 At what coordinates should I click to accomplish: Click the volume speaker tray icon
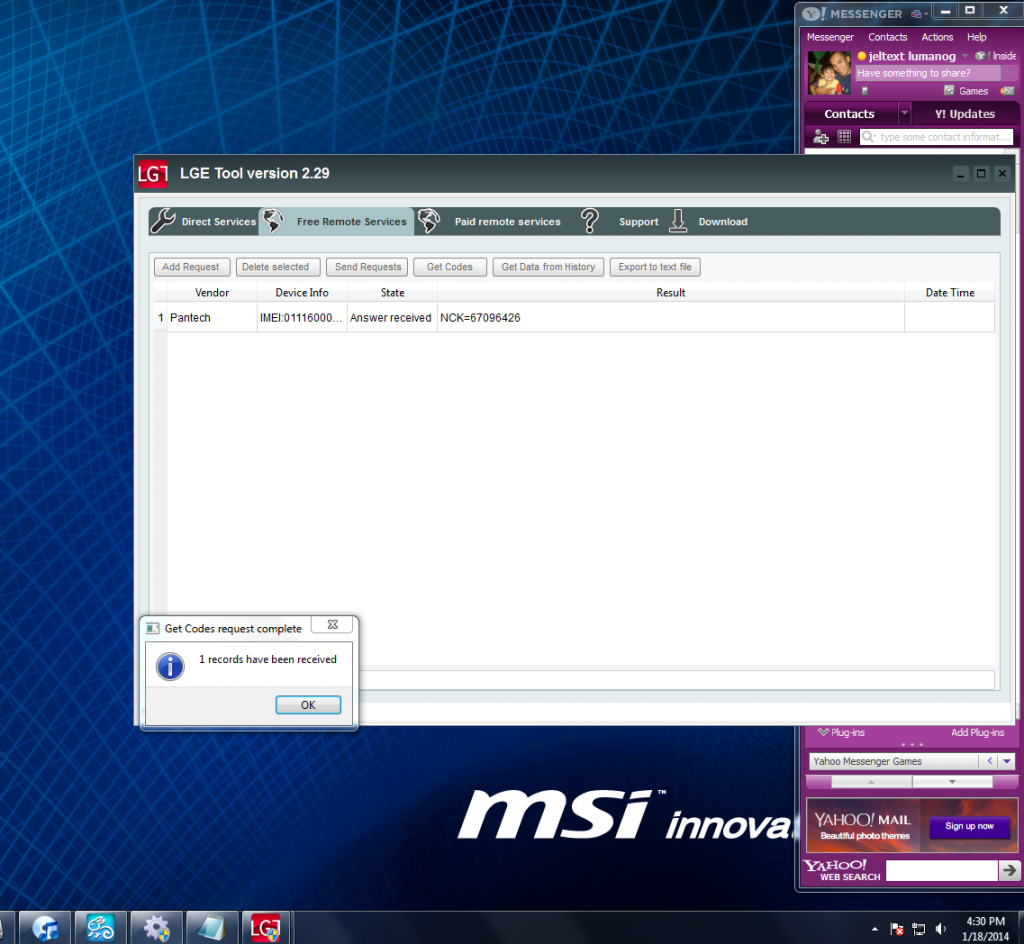940,928
